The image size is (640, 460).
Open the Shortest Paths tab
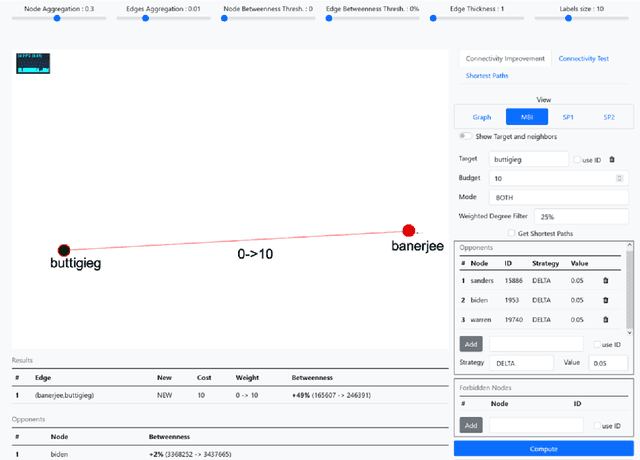coord(487,76)
